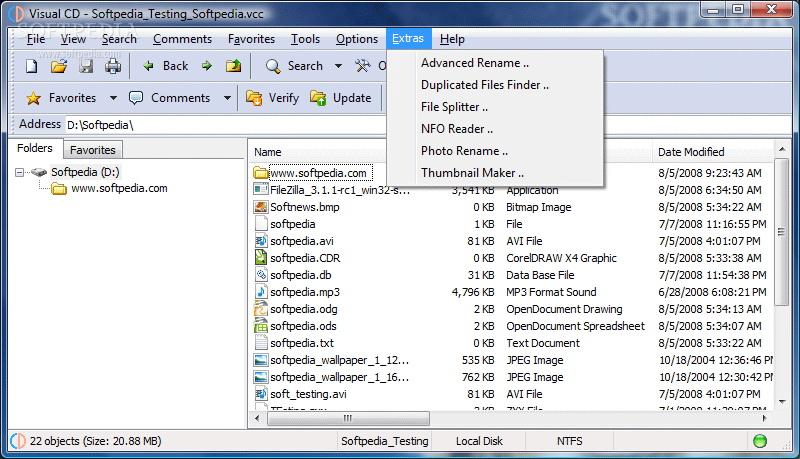Select www.softpedia.com folder in tree

tap(119, 189)
